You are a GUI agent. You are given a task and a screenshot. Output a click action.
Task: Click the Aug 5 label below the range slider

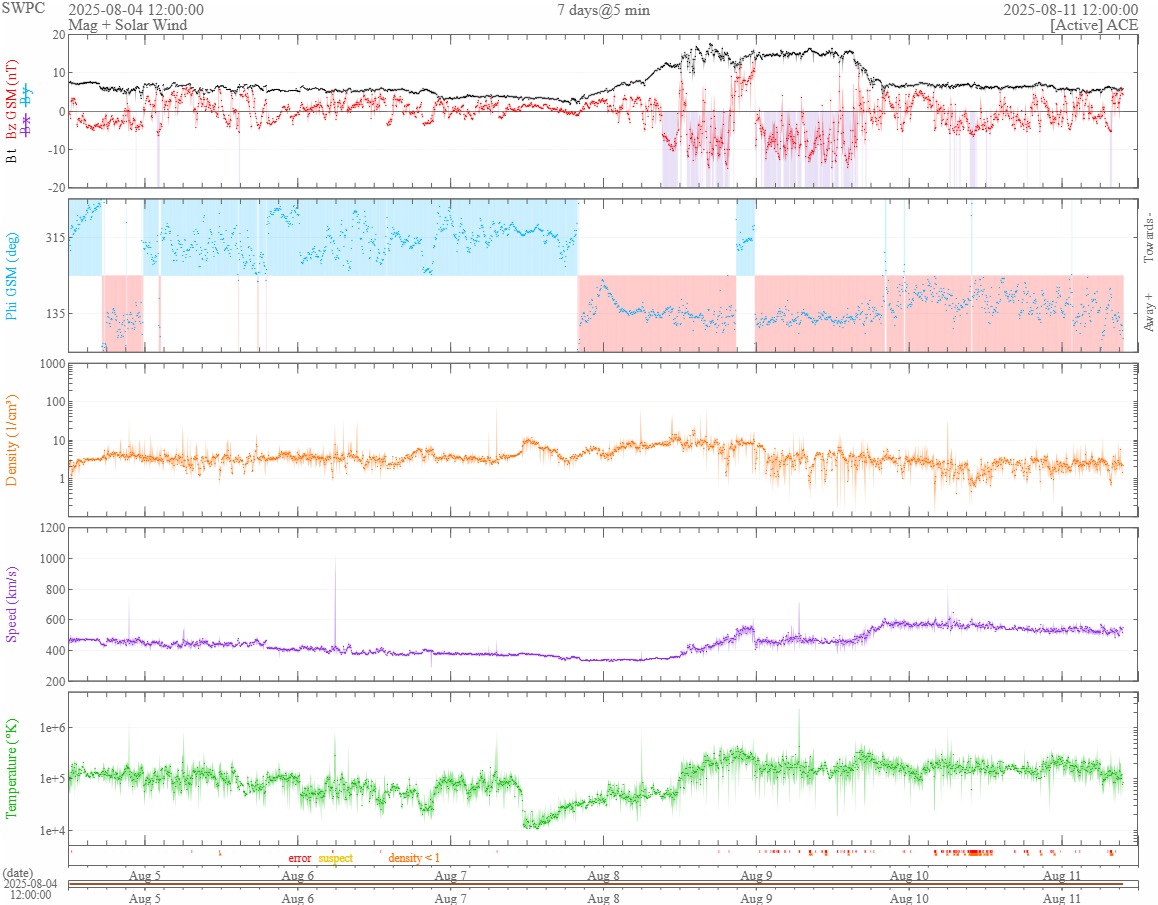click(145, 898)
